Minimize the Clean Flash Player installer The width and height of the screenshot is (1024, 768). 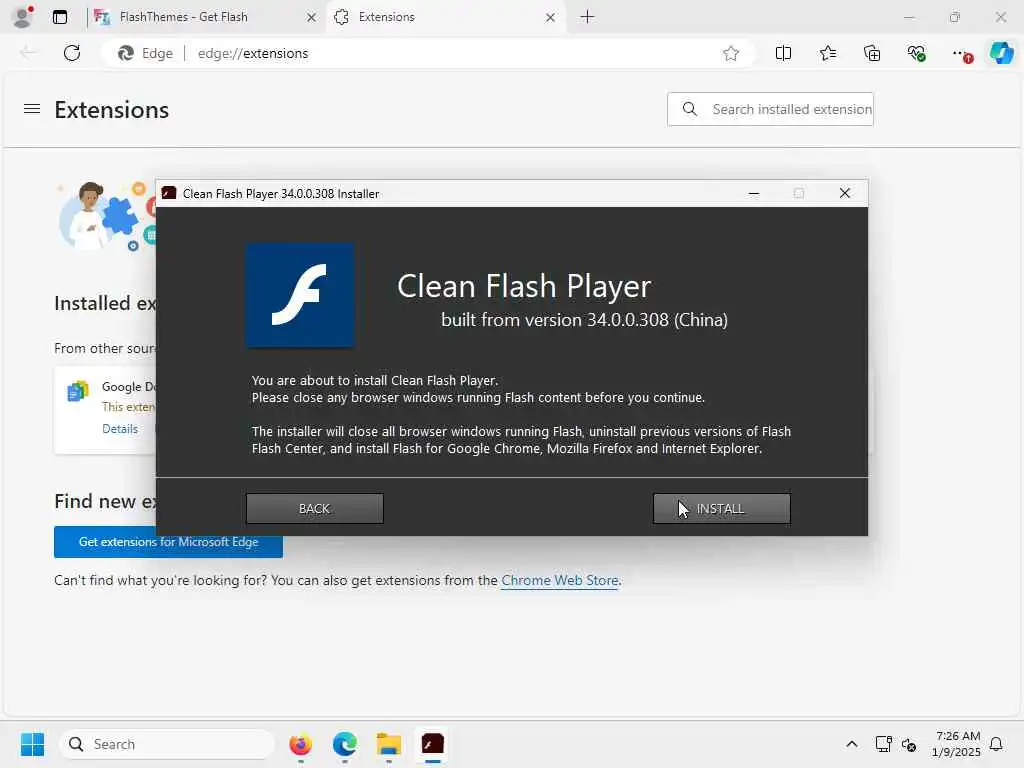754,193
